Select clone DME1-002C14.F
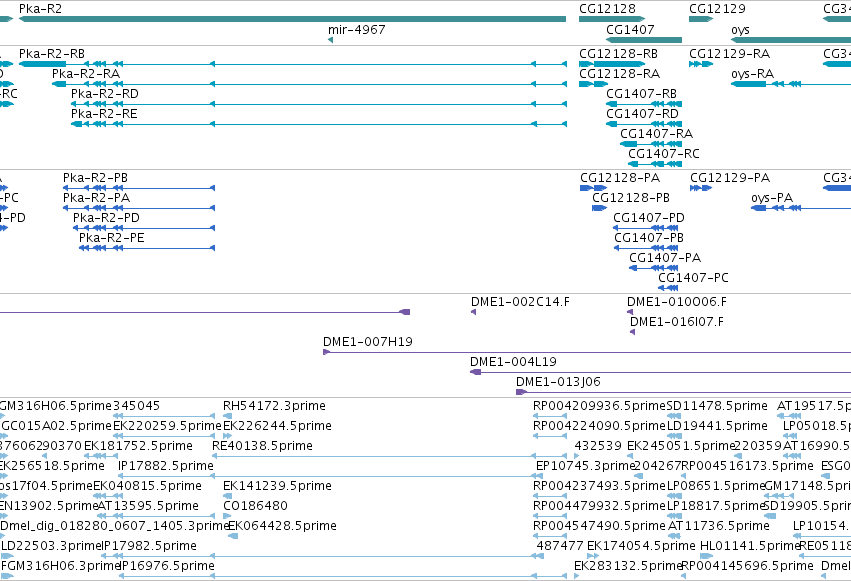 (520, 302)
